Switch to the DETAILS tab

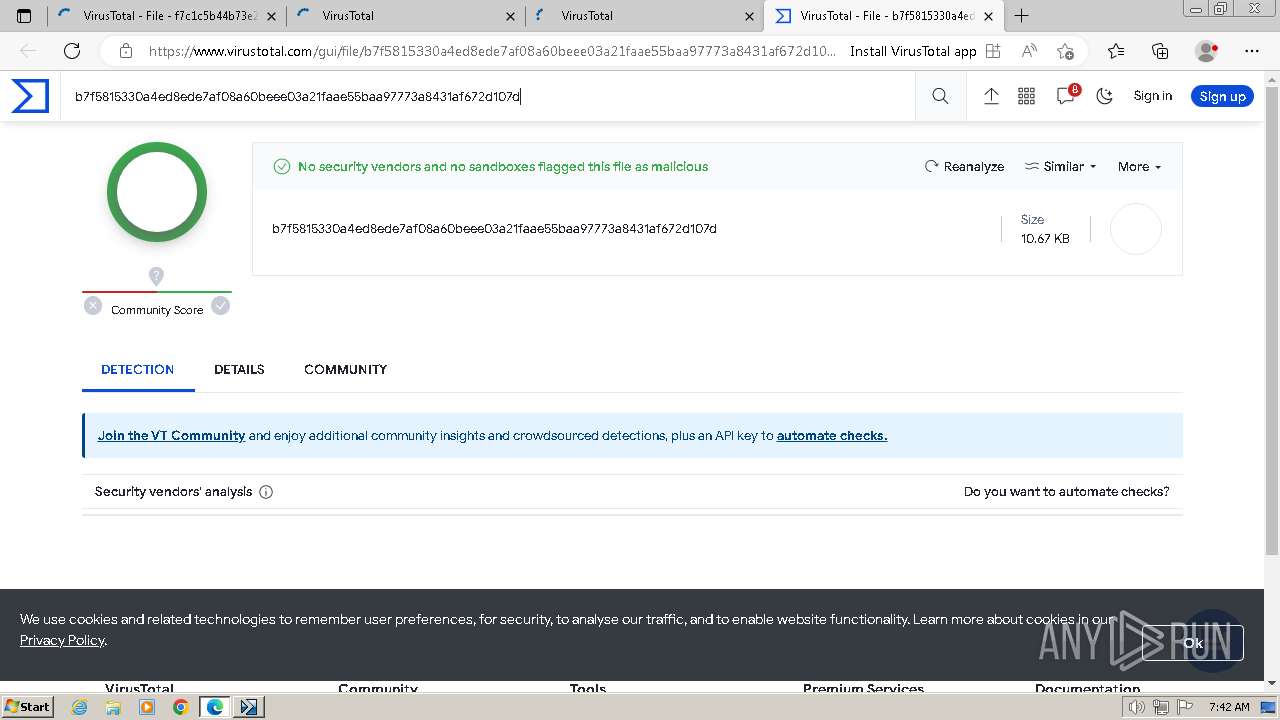click(x=239, y=369)
